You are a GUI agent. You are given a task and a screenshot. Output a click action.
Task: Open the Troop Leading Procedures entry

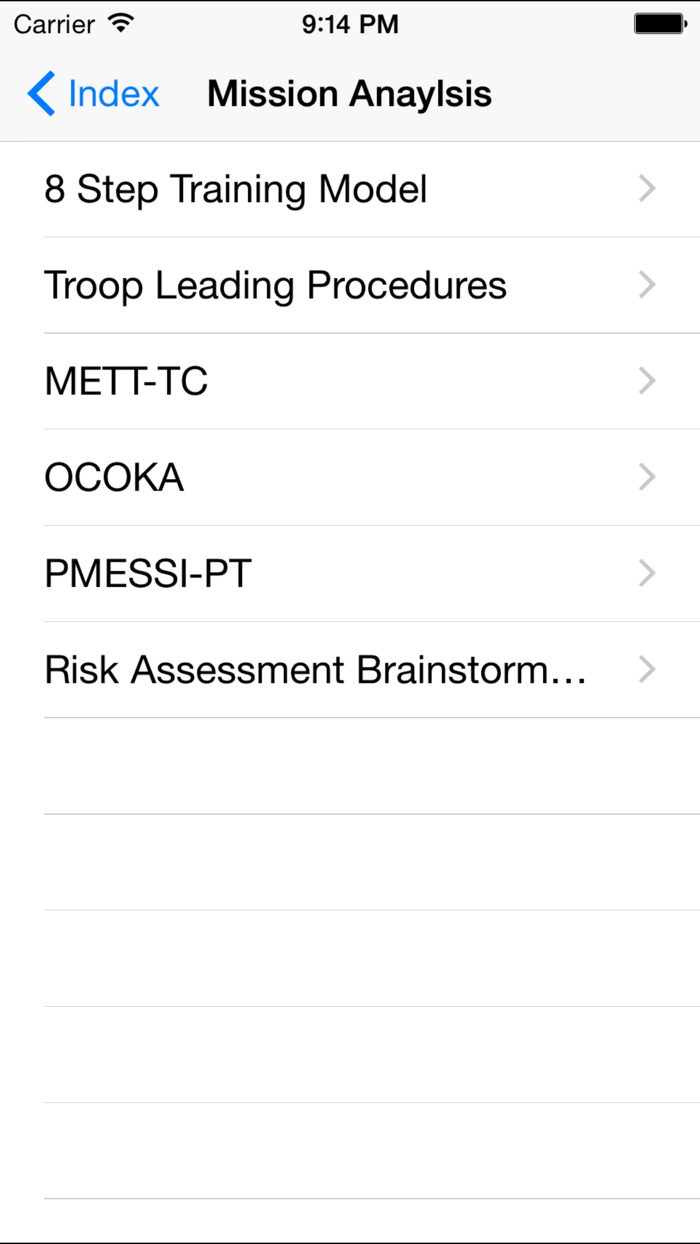tap(275, 284)
